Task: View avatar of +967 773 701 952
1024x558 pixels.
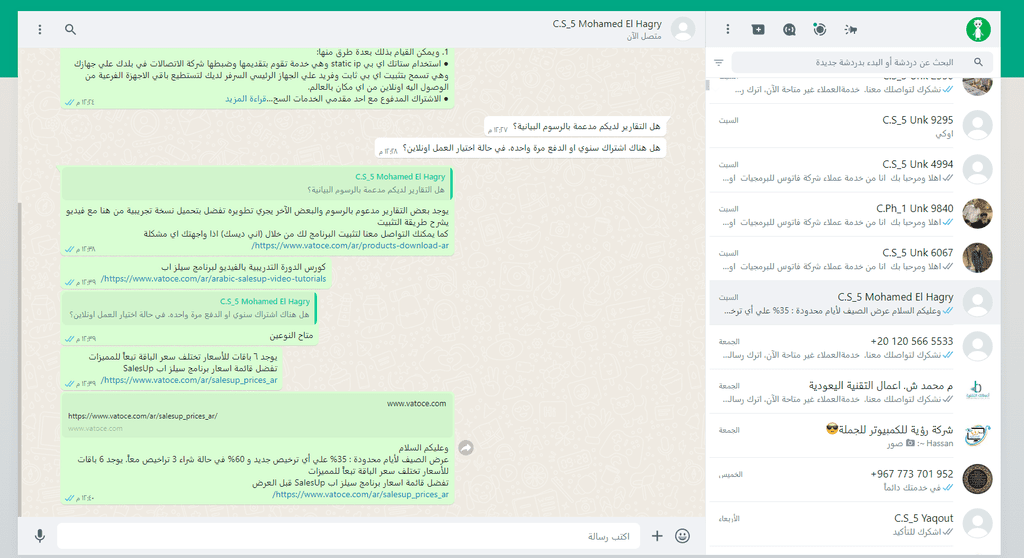Action: (x=977, y=480)
